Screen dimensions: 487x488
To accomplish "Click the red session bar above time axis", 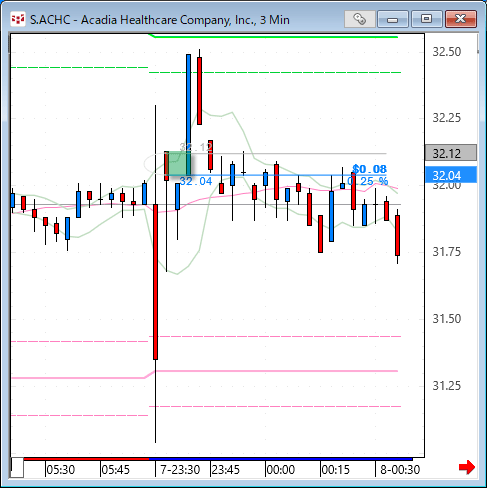I will [x=86, y=459].
